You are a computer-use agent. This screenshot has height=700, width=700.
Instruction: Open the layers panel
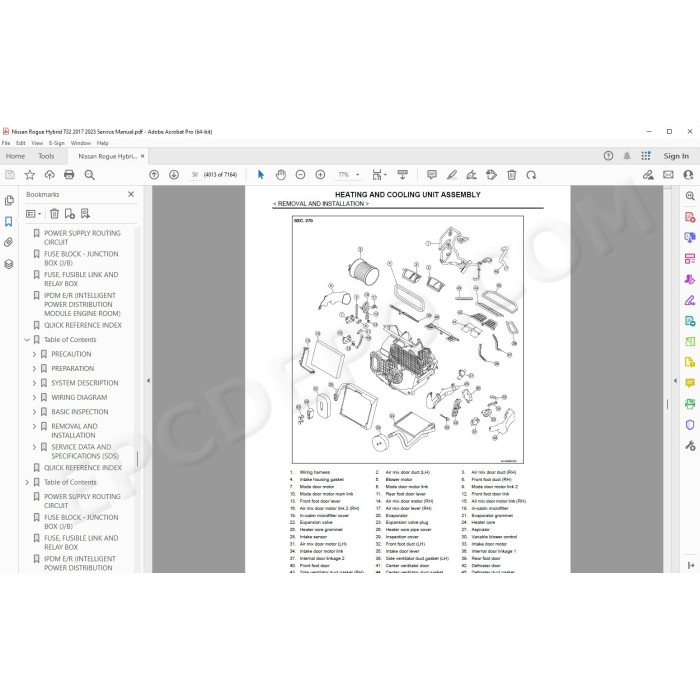click(x=9, y=264)
